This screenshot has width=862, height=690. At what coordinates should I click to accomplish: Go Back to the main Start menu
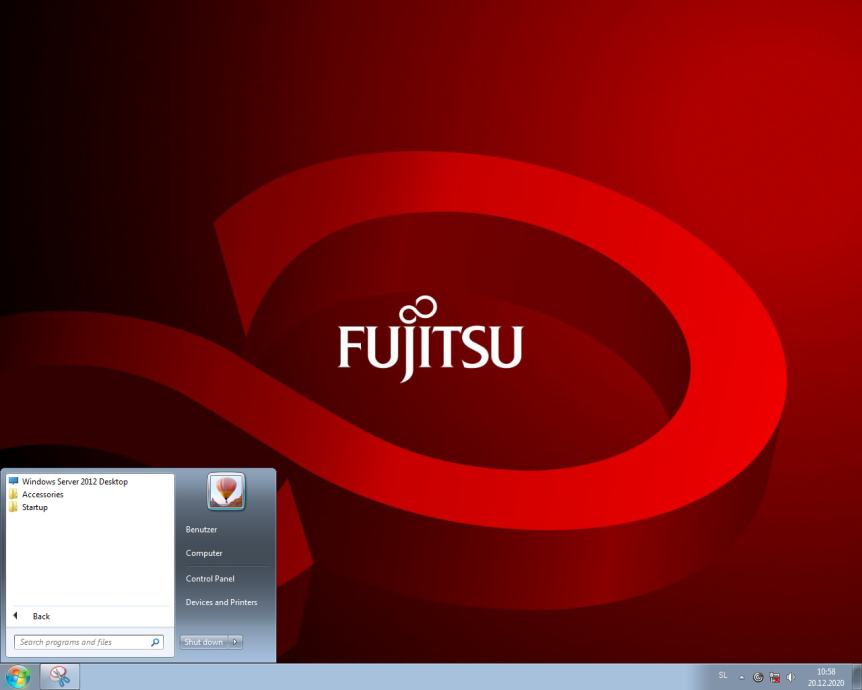(x=40, y=616)
